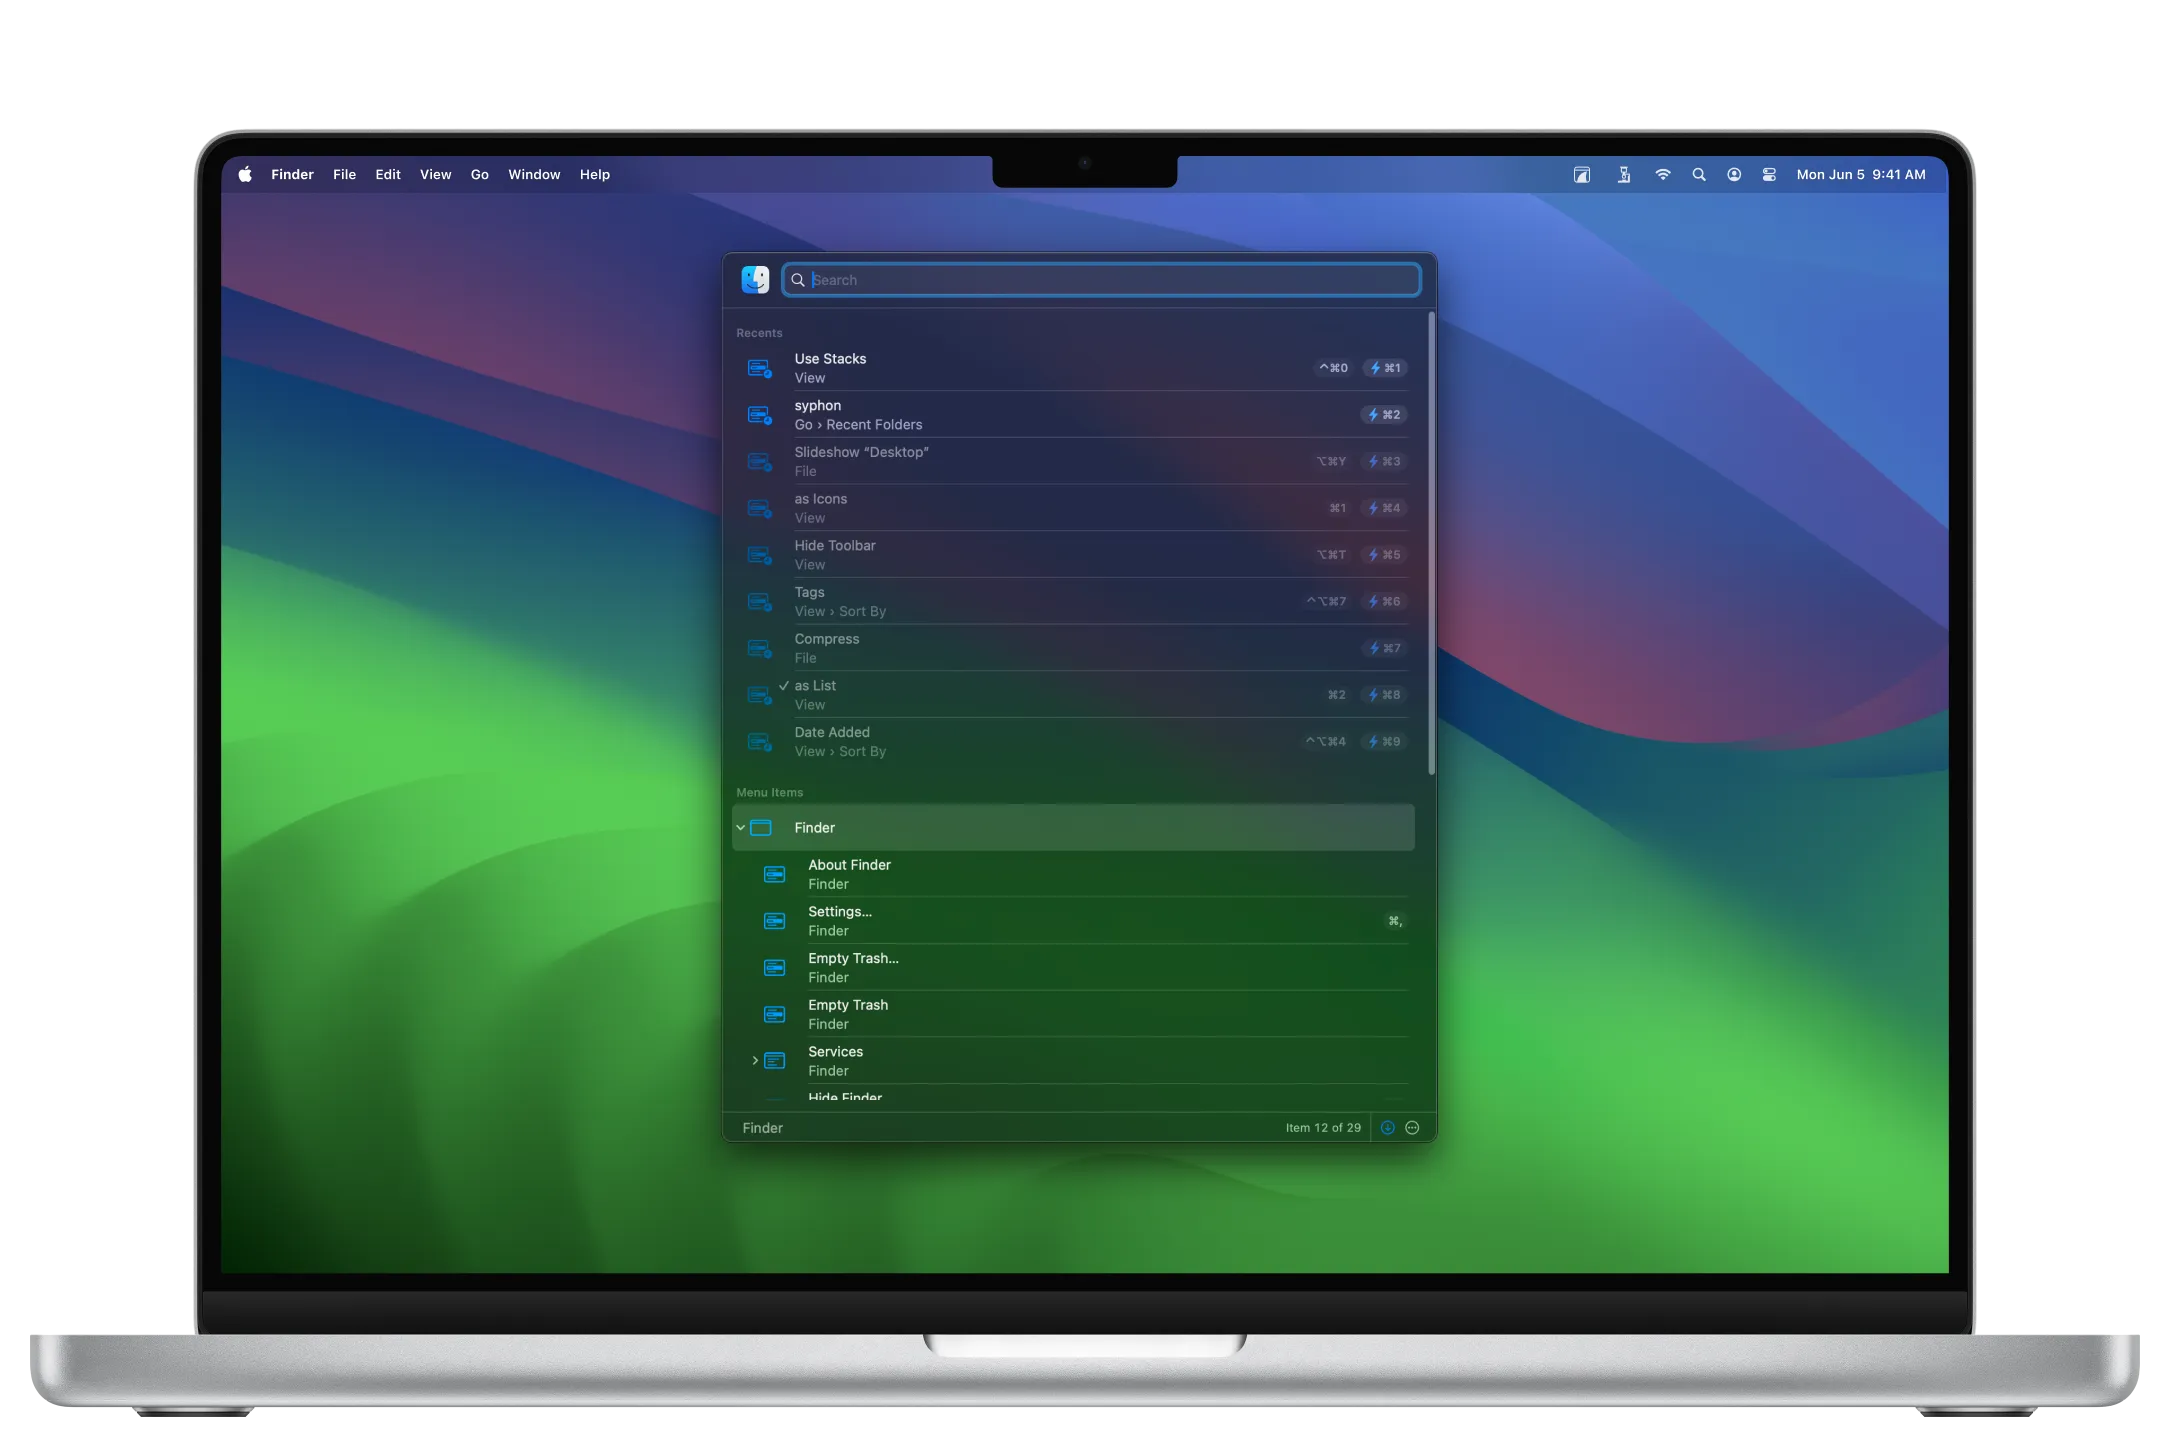Viewport: 2170px width, 1430px height.
Task: Open the Window menu in menu bar
Action: tap(534, 174)
